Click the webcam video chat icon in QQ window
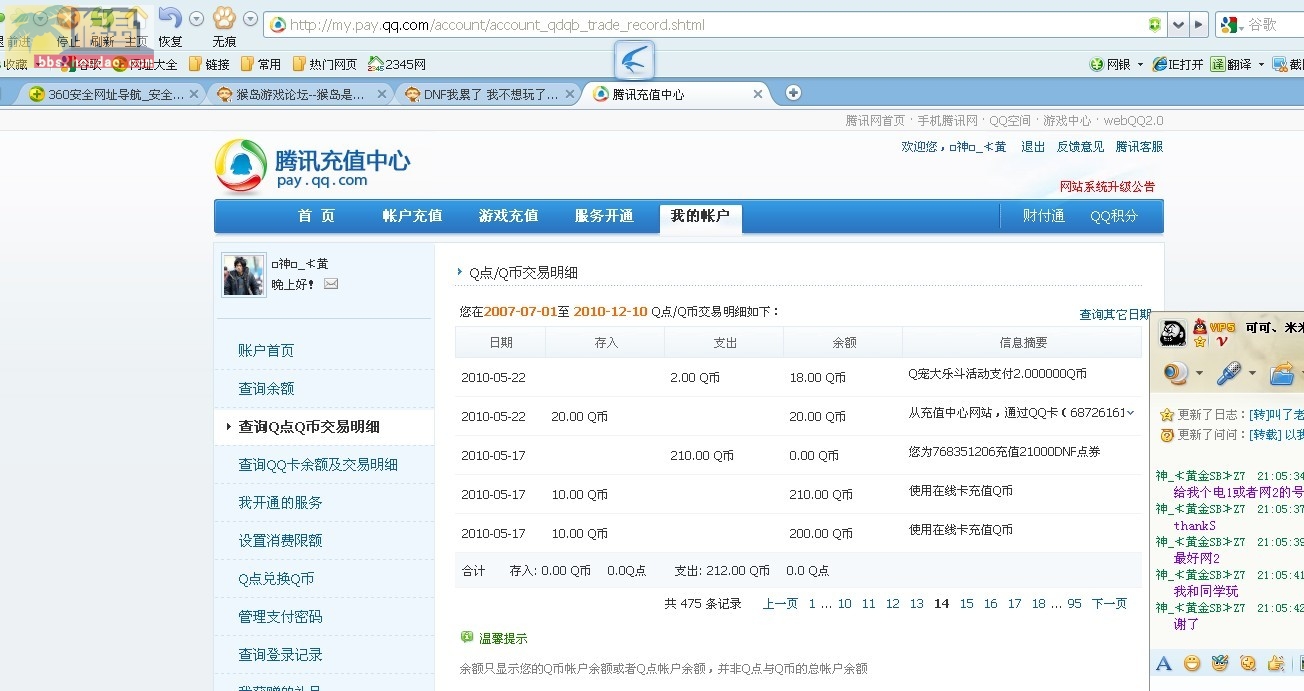This screenshot has width=1304, height=691. click(x=1176, y=374)
